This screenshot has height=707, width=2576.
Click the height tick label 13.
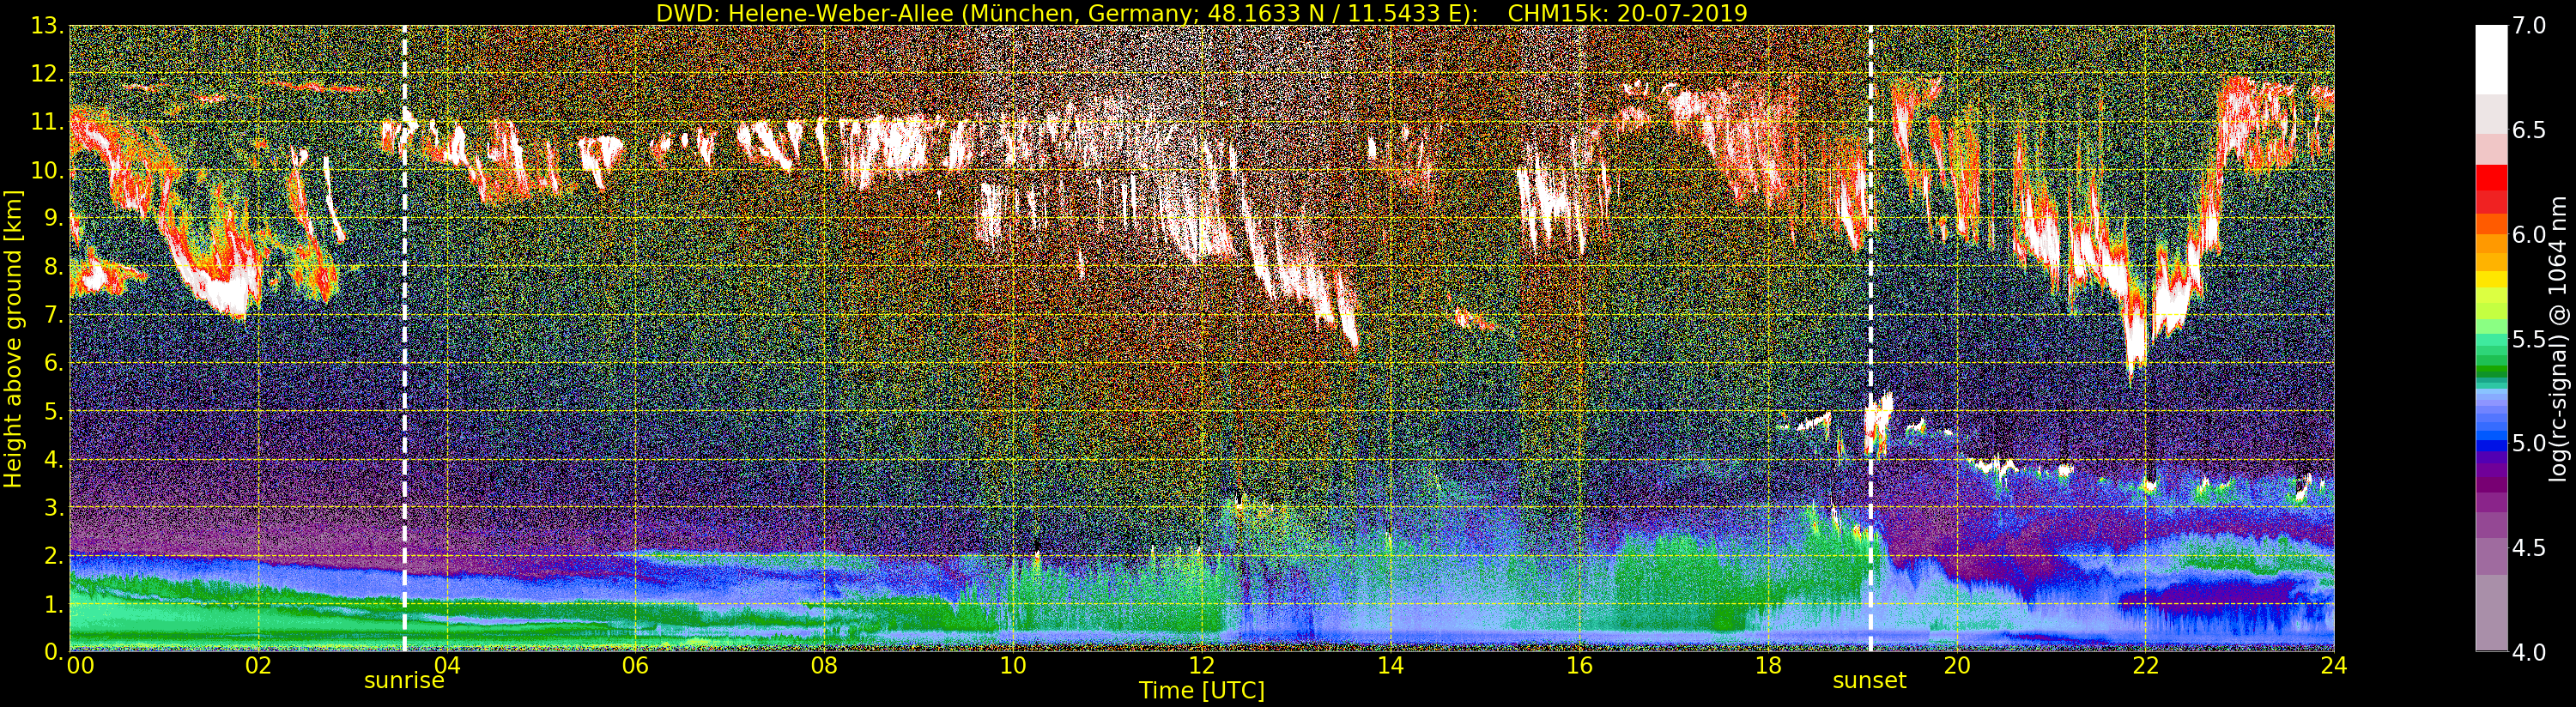point(46,27)
